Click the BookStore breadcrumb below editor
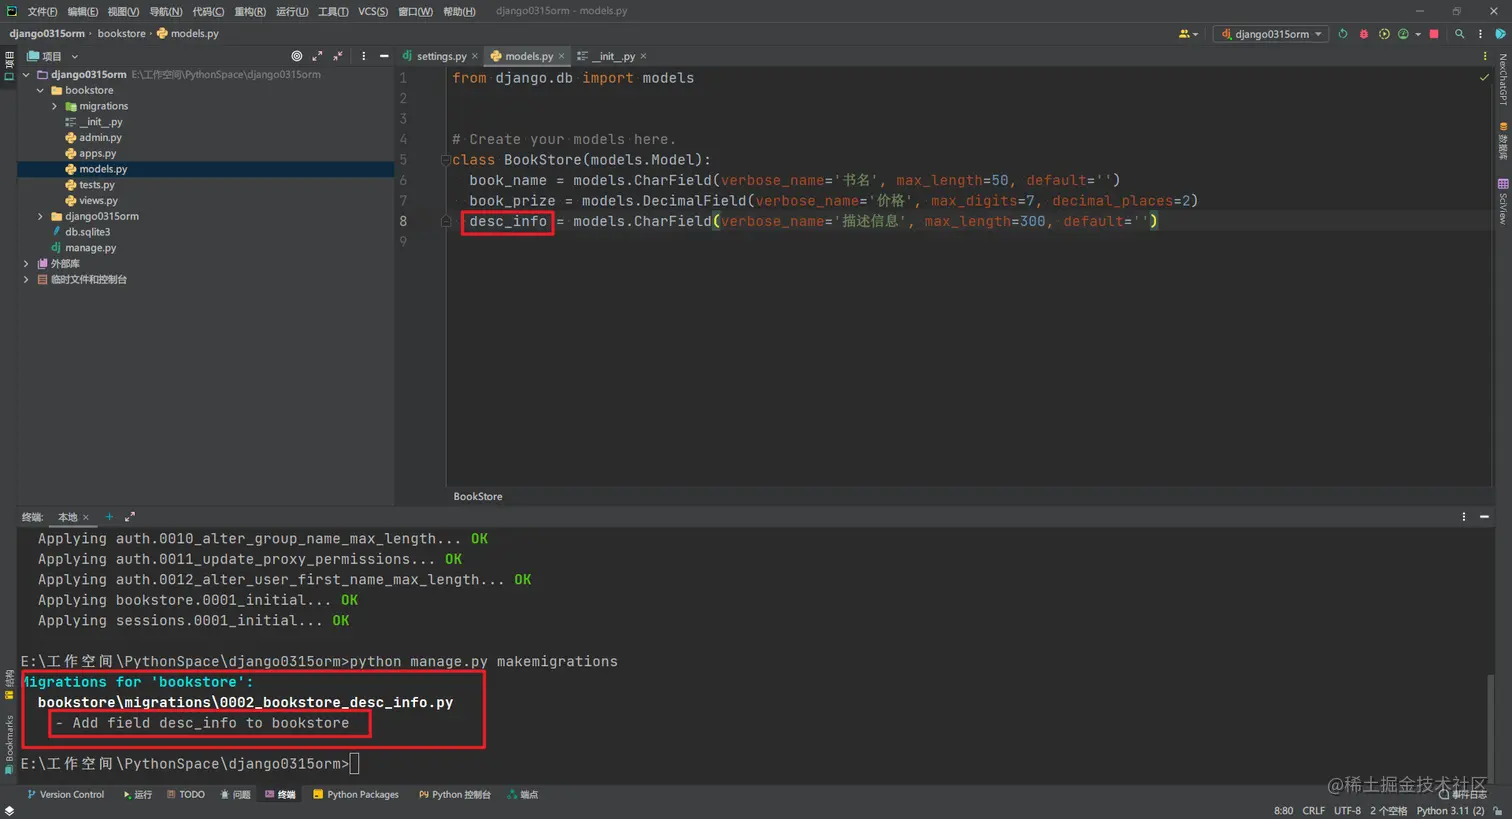 click(478, 496)
